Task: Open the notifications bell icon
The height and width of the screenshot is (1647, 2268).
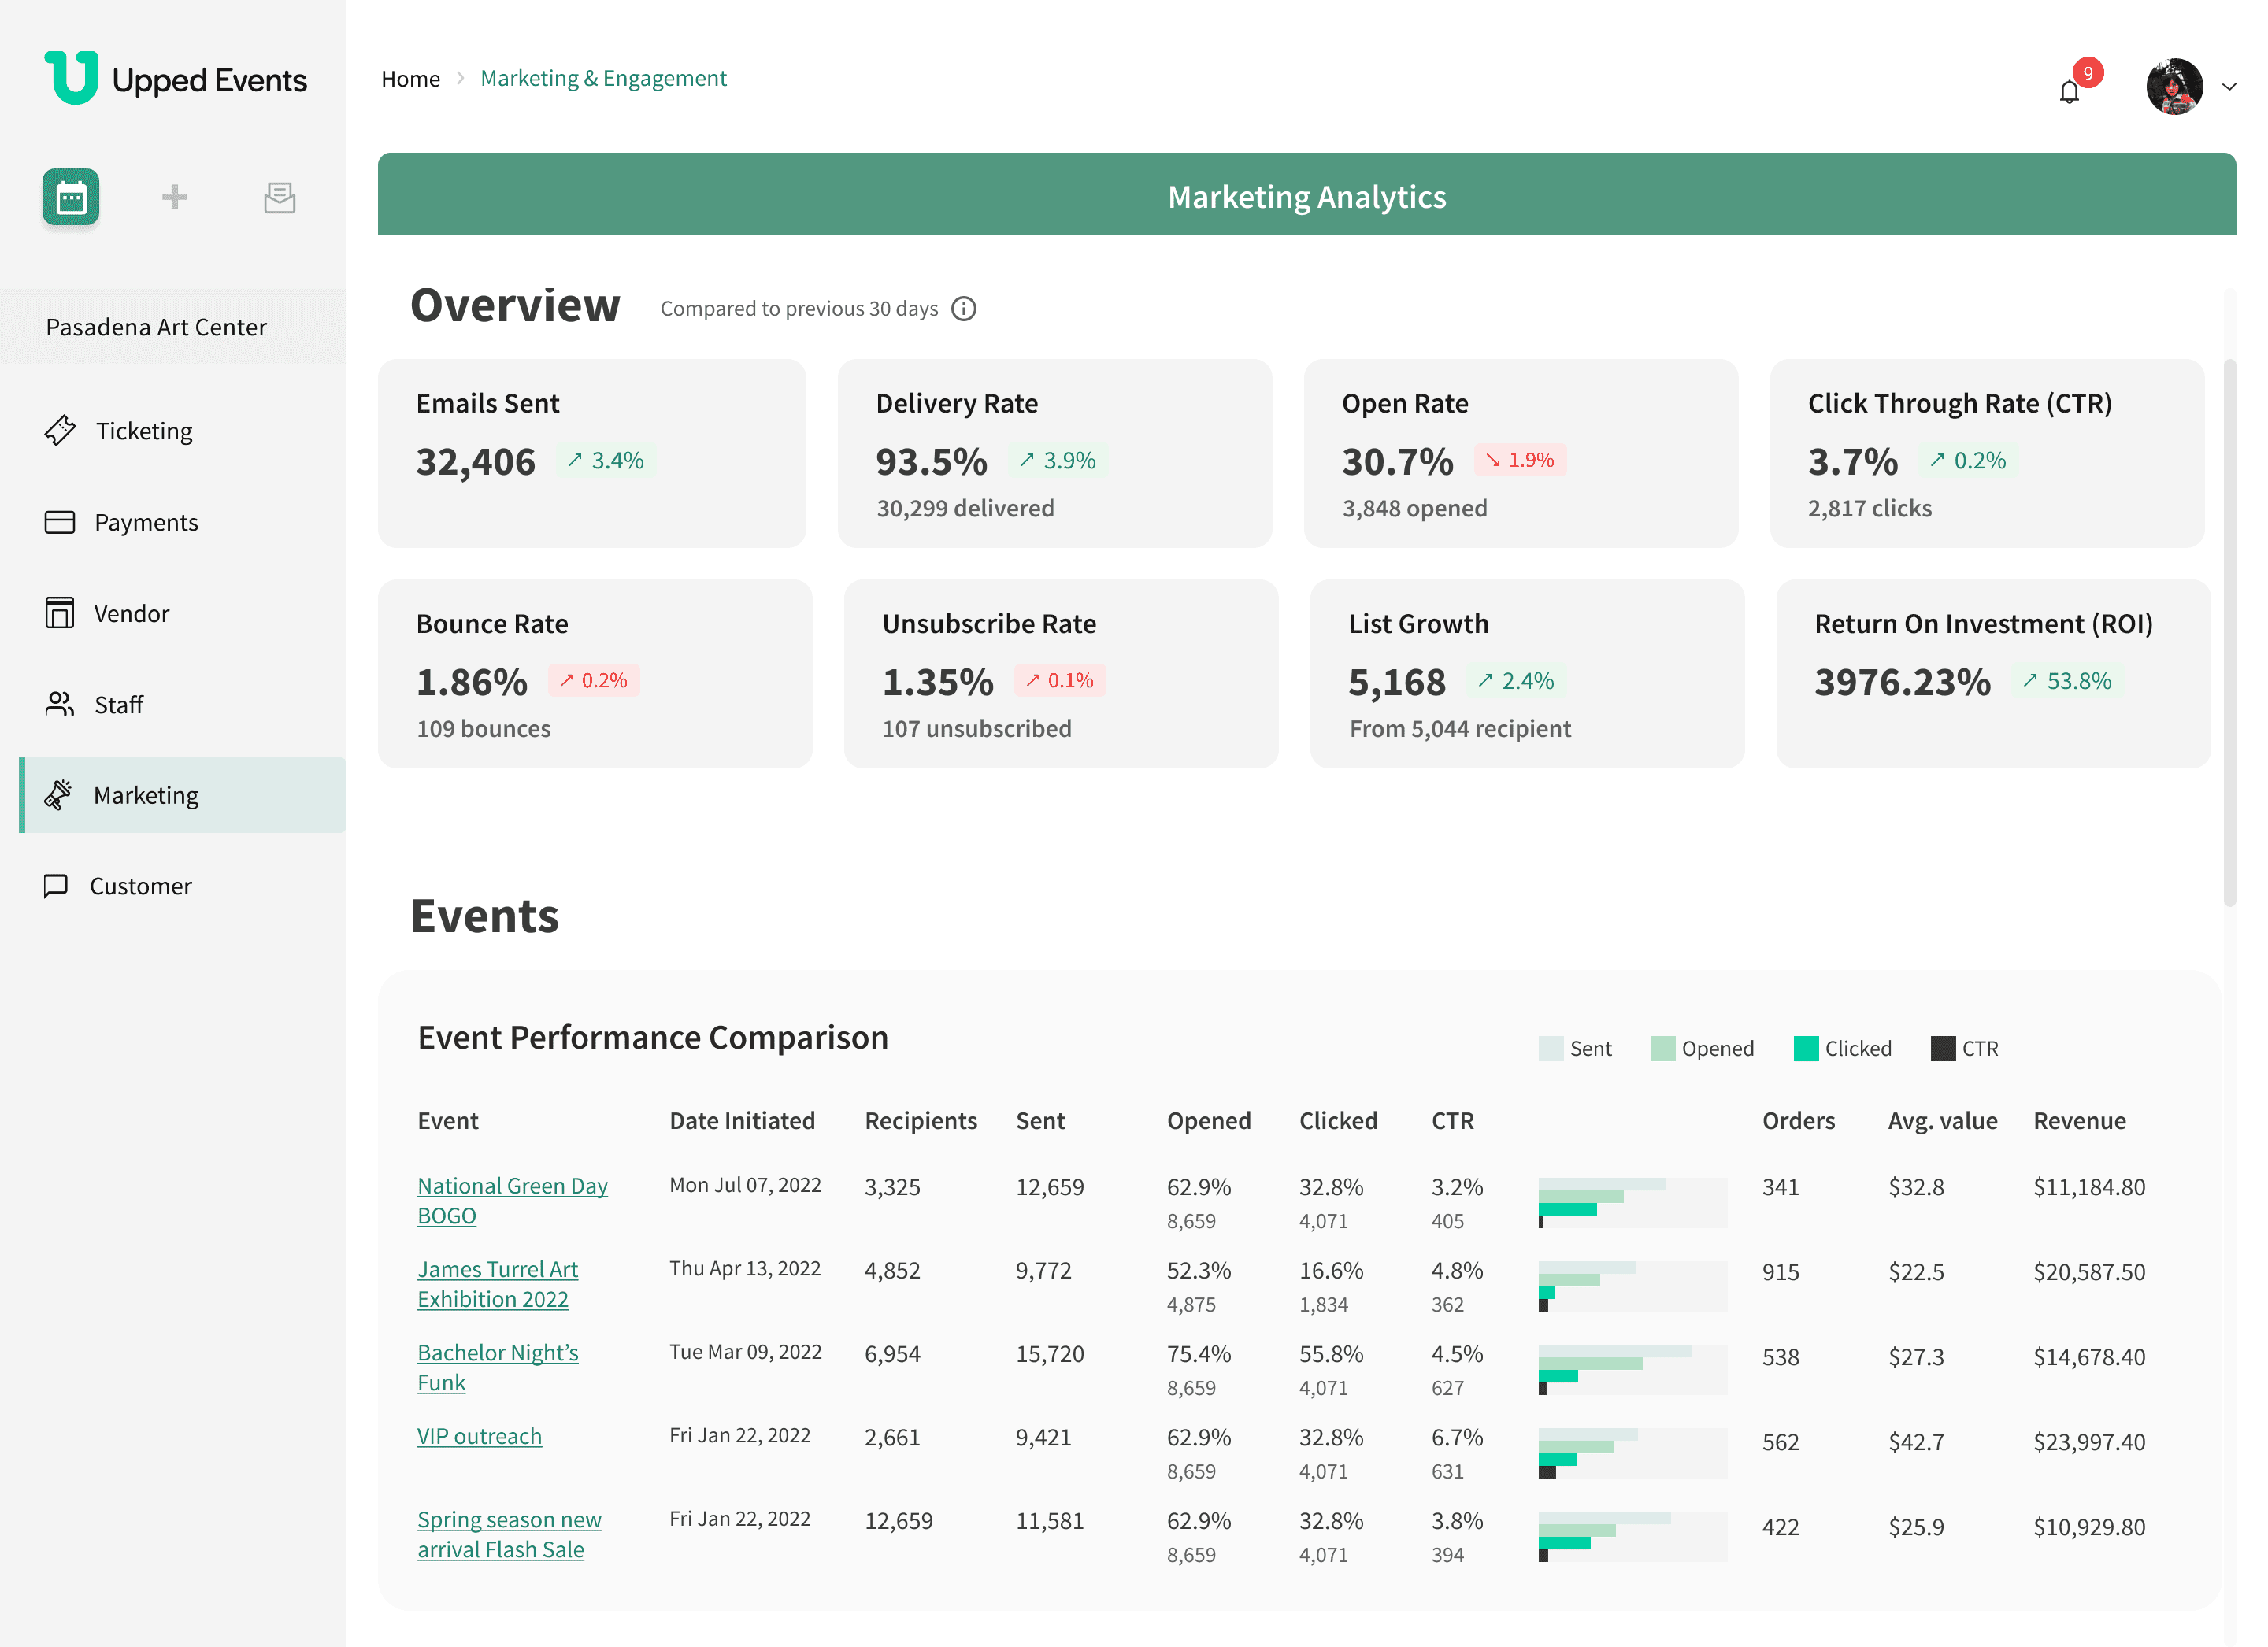Action: 2069,92
